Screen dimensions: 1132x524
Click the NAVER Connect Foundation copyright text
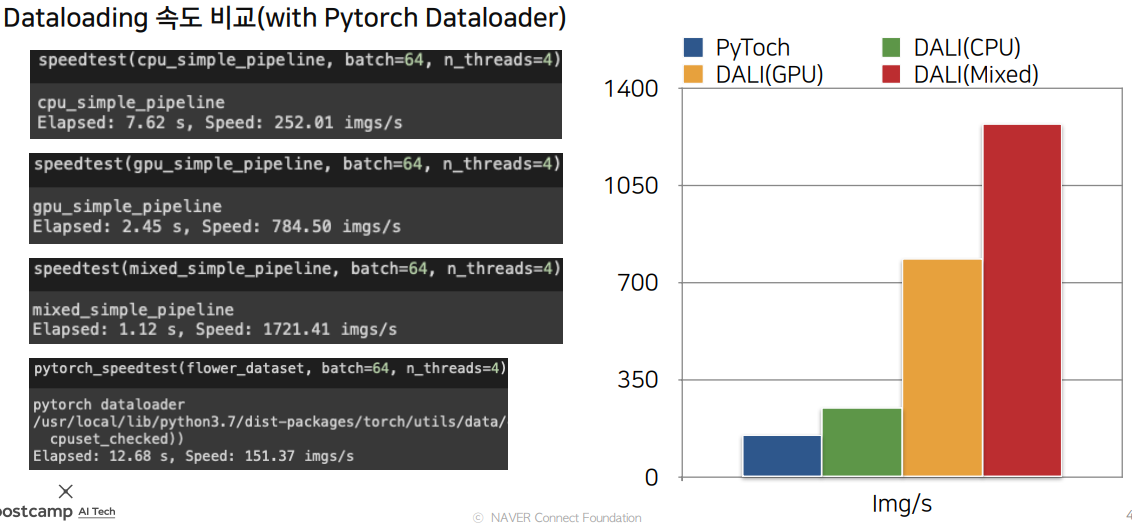pyautogui.click(x=557, y=518)
